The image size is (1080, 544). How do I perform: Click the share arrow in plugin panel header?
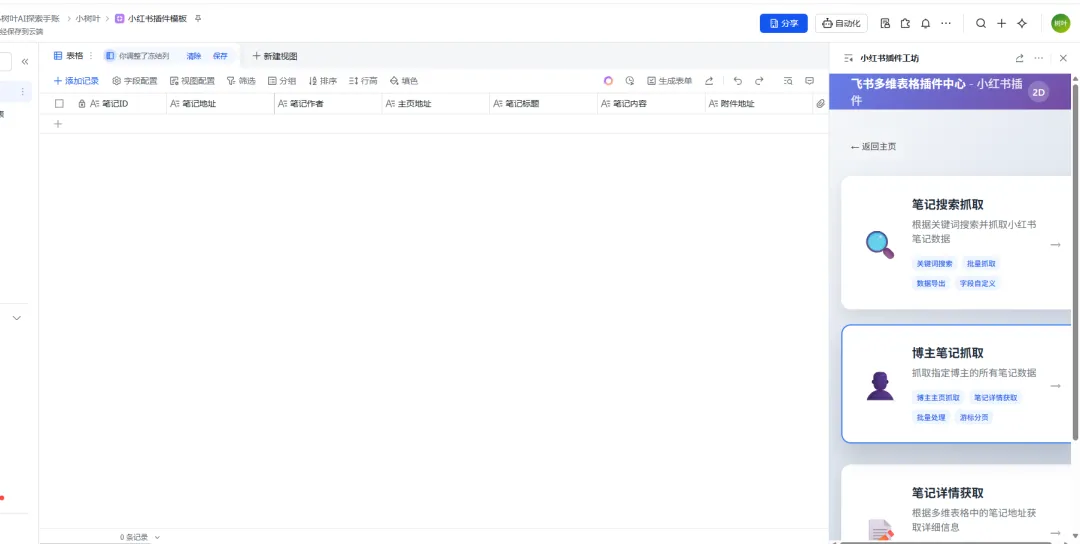(x=1019, y=59)
